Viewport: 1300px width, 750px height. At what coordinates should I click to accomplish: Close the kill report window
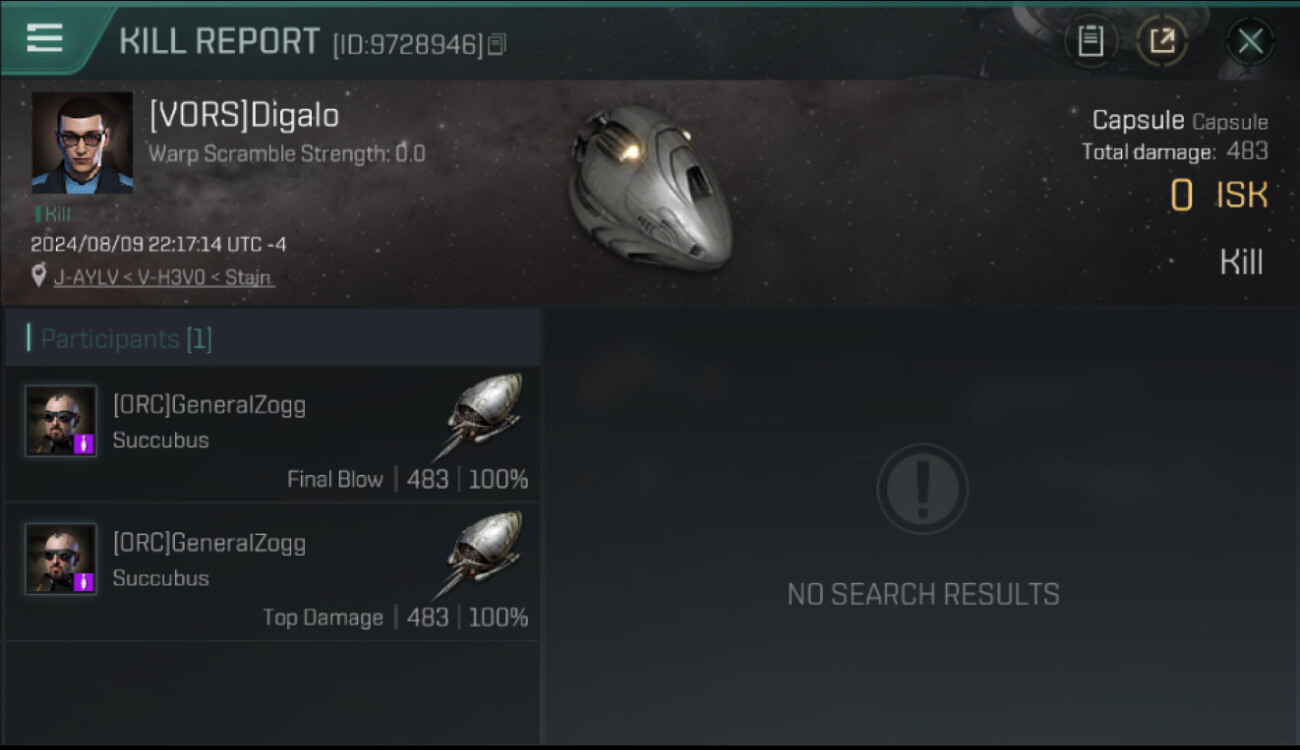click(x=1250, y=41)
